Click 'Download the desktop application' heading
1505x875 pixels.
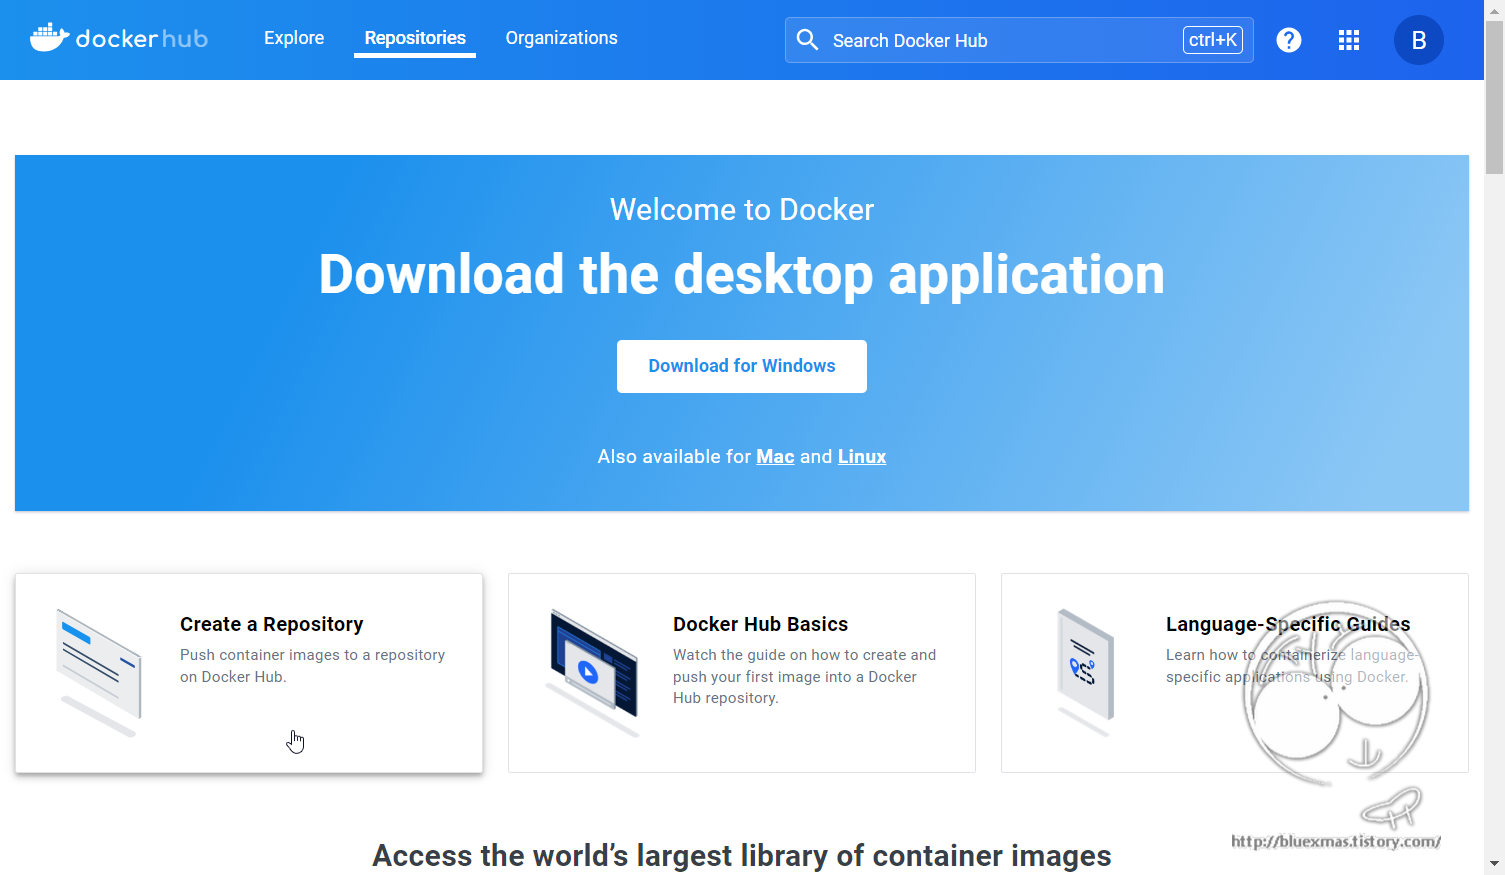tap(742, 275)
